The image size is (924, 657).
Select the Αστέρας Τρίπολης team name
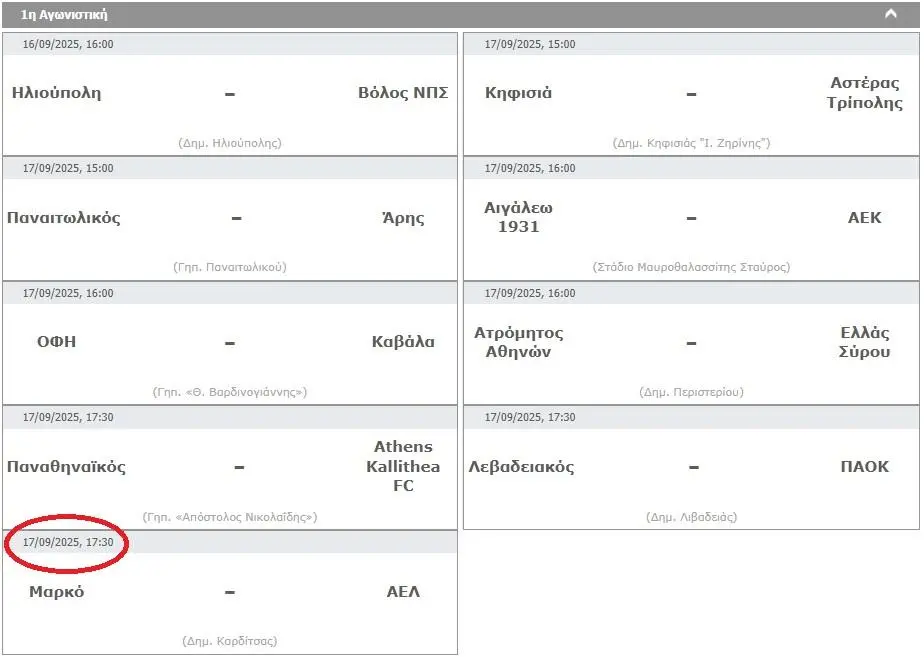(864, 93)
